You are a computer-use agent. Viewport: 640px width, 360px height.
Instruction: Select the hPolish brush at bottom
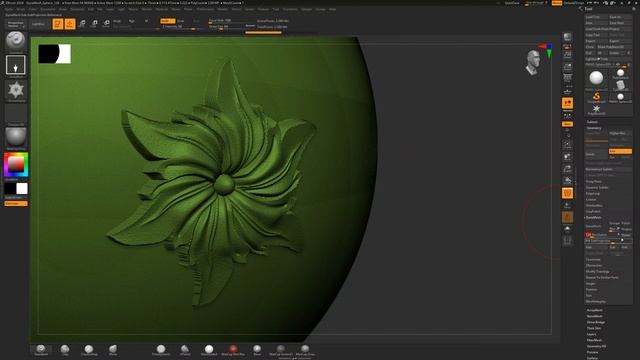(x=185, y=350)
